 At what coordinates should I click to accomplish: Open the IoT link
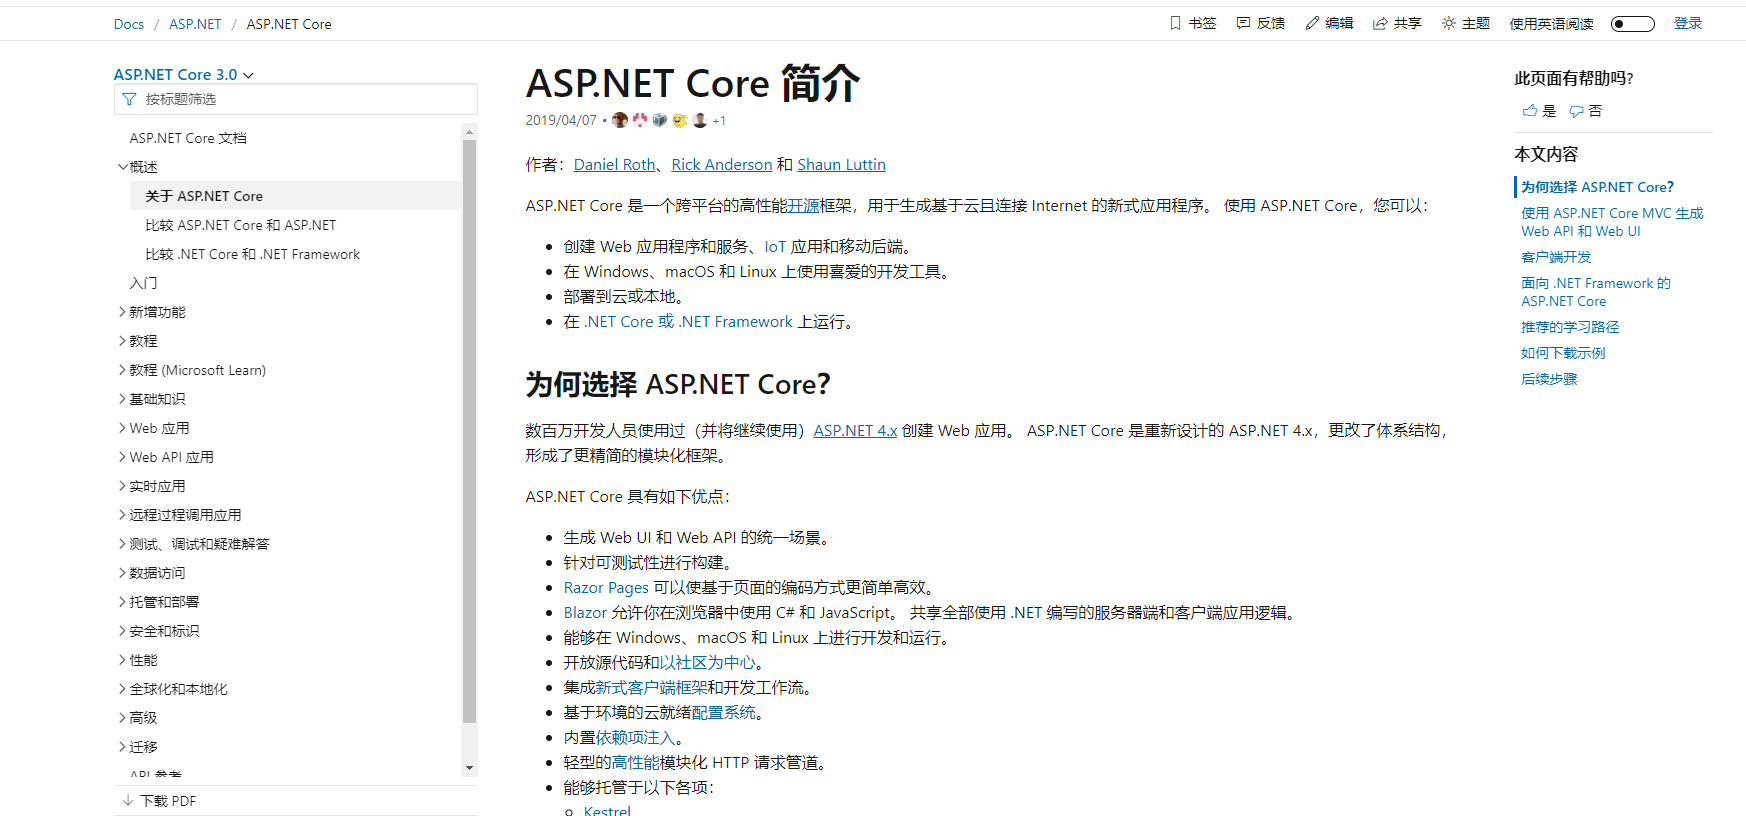[775, 246]
